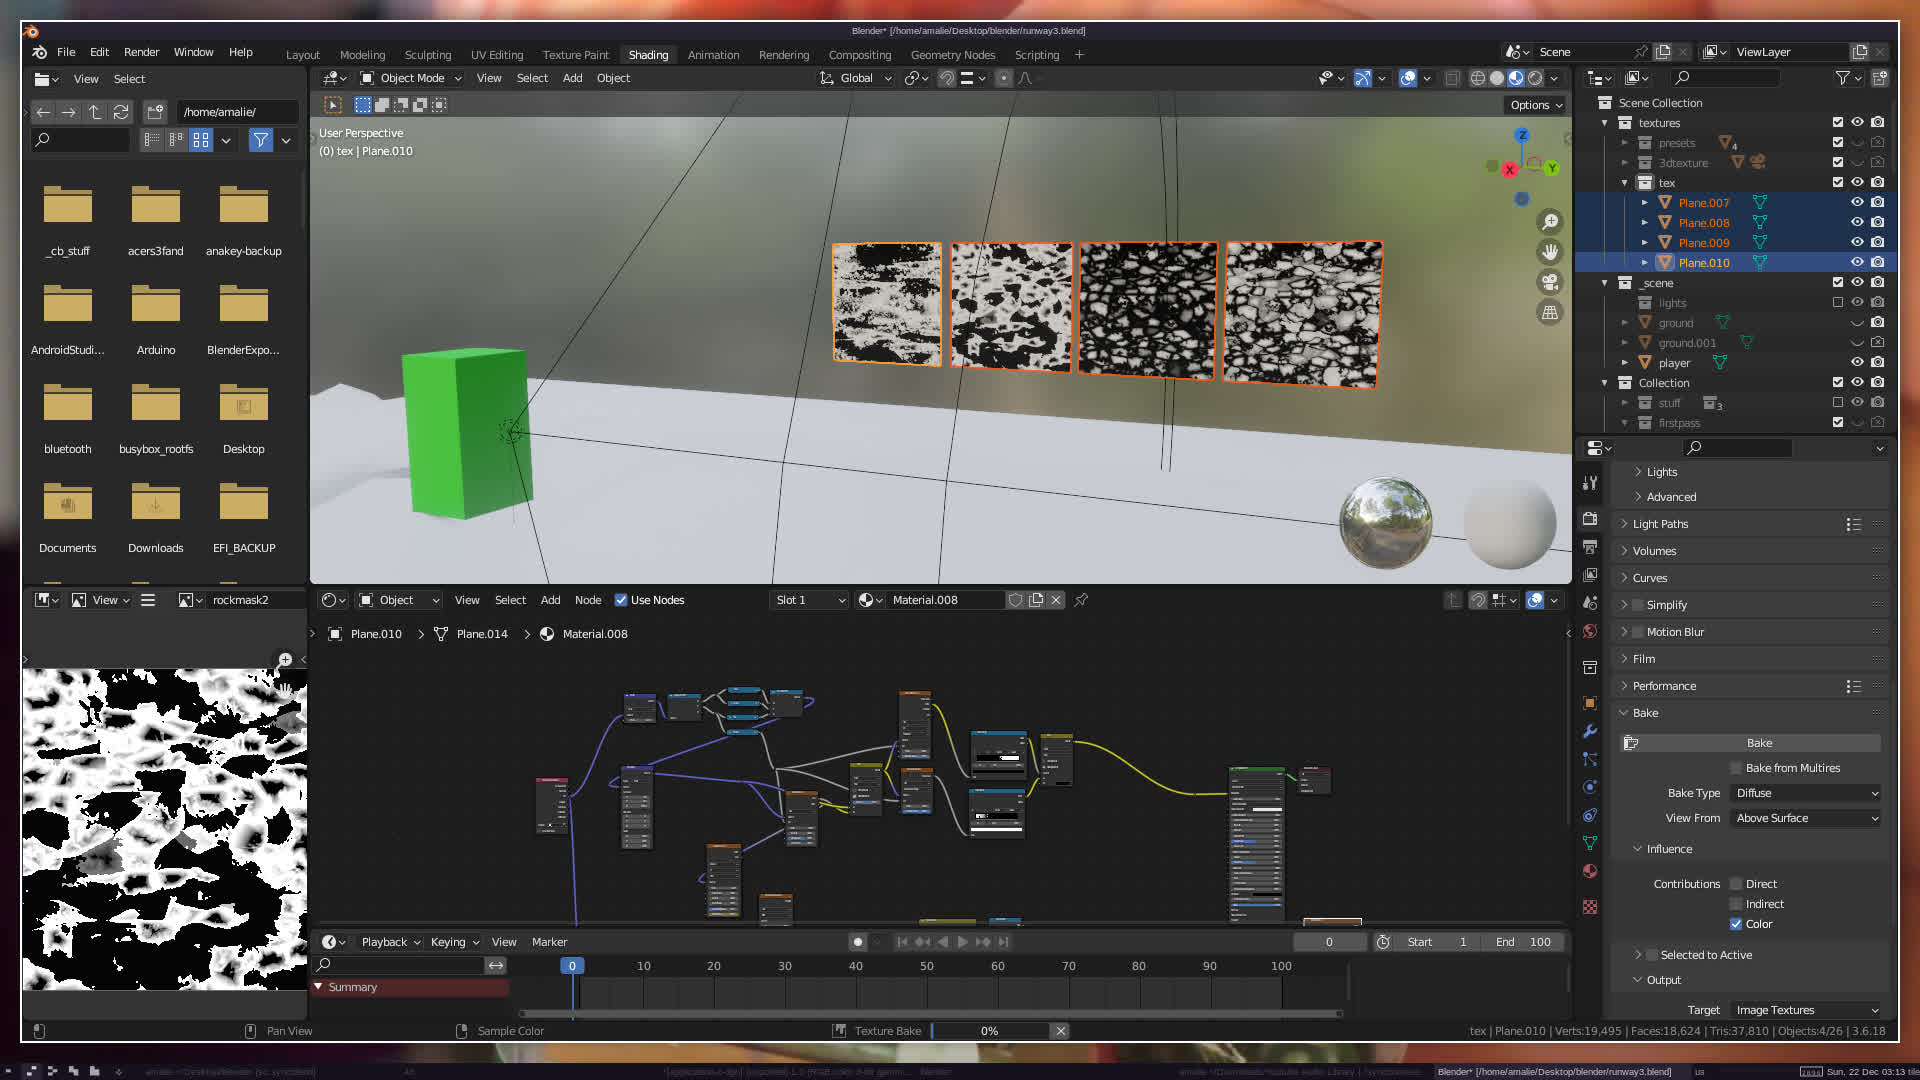1920x1080 pixels.
Task: Pin the node editor material
Action: pyautogui.click(x=1081, y=600)
